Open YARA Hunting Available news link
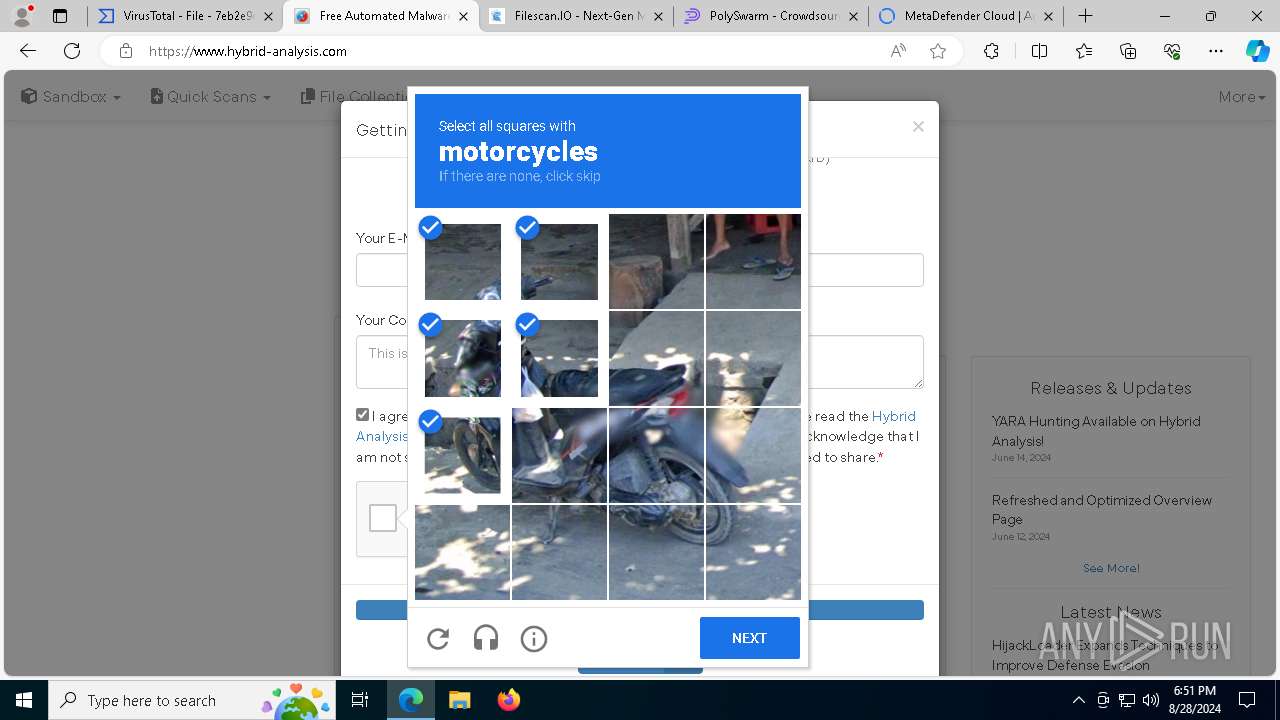The image size is (1280, 720). point(1096,431)
